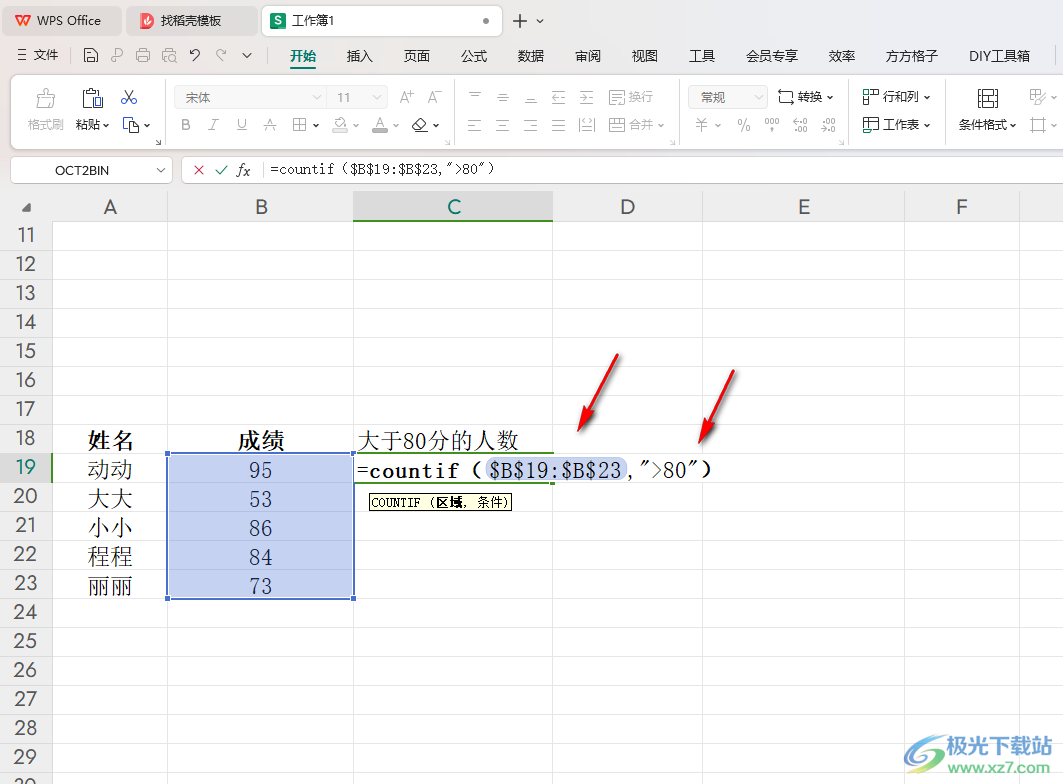Screen dimensions: 1063x784
Task: Click the Distributed alignment icon
Action: pos(586,125)
